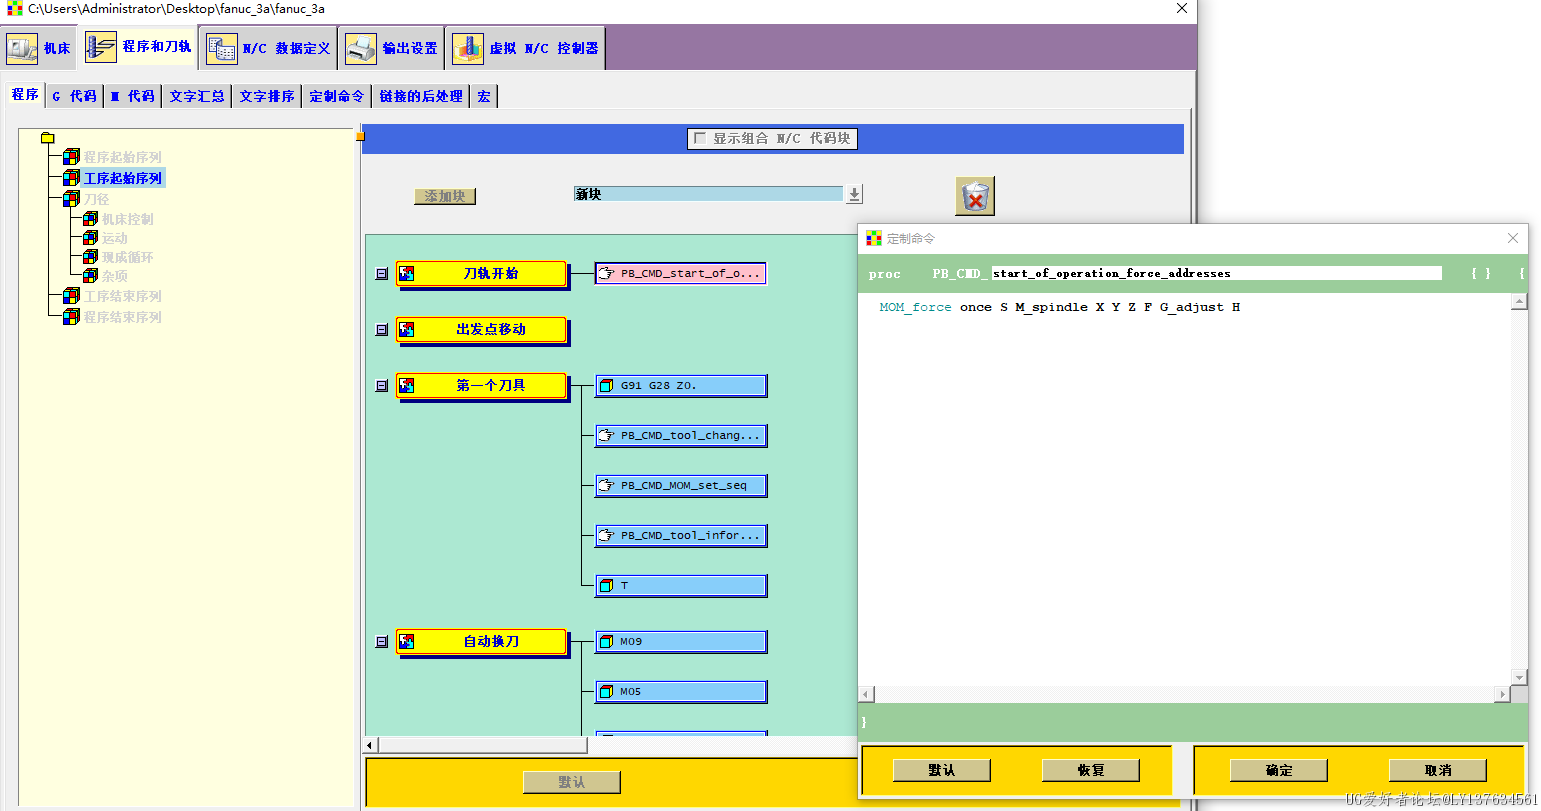The image size is (1541, 811).
Task: Edit the PB_CMD procedure name field
Action: coord(1216,273)
